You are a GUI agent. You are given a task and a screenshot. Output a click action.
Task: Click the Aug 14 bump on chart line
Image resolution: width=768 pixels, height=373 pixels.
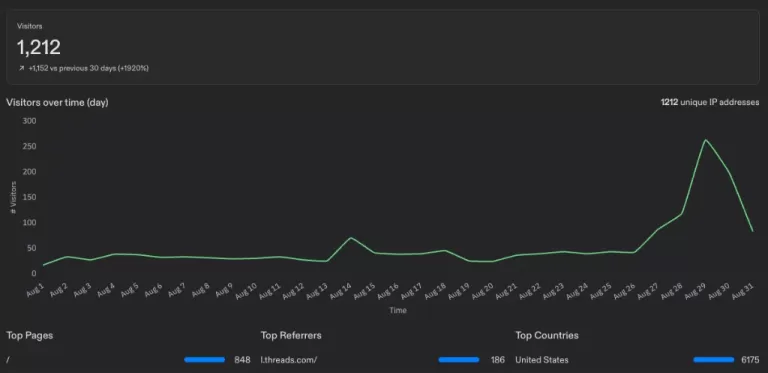tap(351, 238)
